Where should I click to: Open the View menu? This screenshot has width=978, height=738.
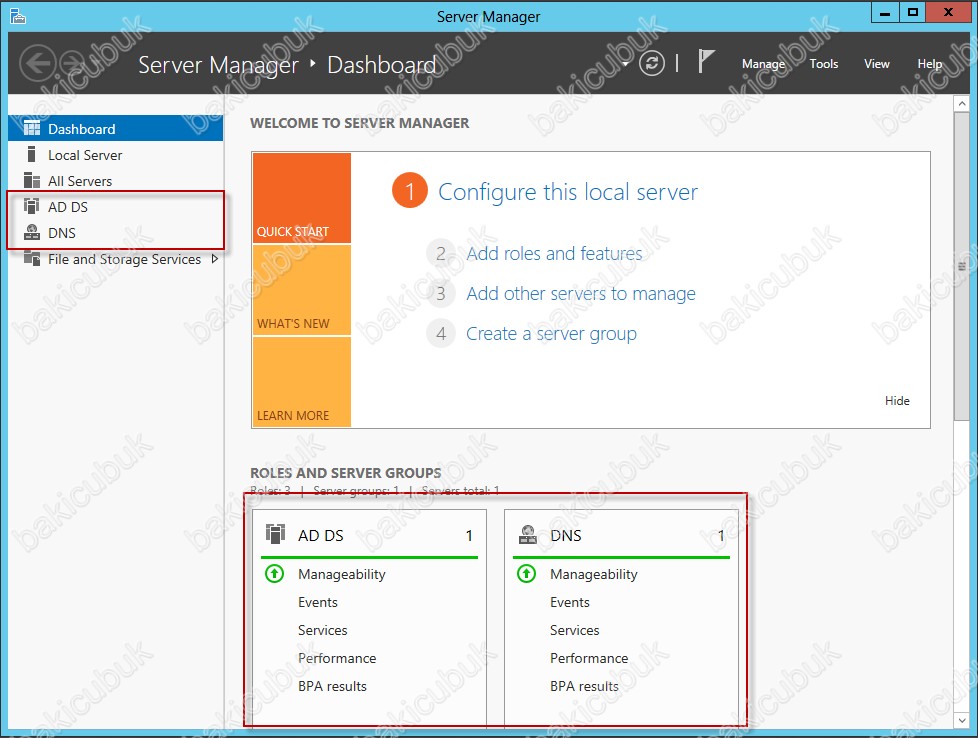(876, 64)
